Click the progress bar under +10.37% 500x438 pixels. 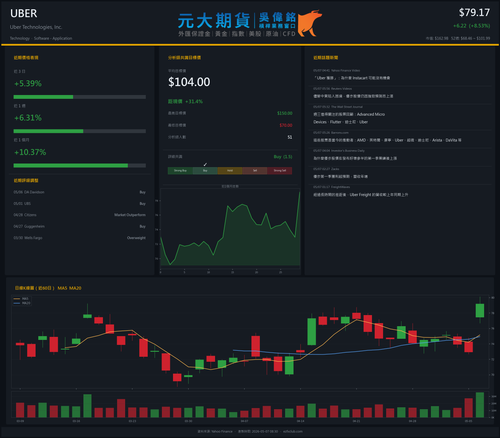coord(80,166)
